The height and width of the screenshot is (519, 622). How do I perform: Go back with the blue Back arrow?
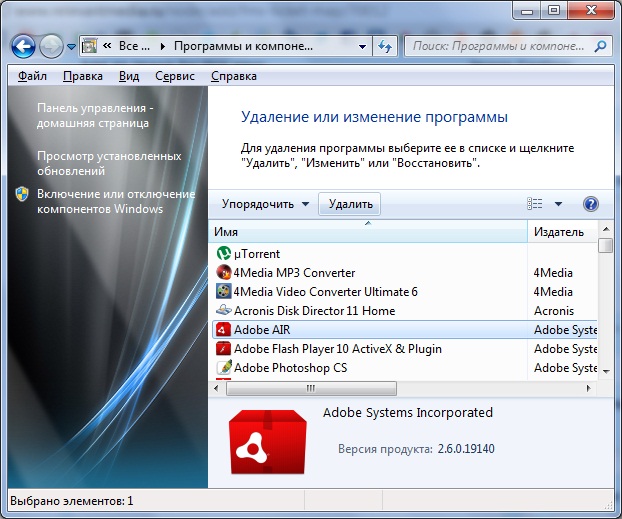click(23, 46)
